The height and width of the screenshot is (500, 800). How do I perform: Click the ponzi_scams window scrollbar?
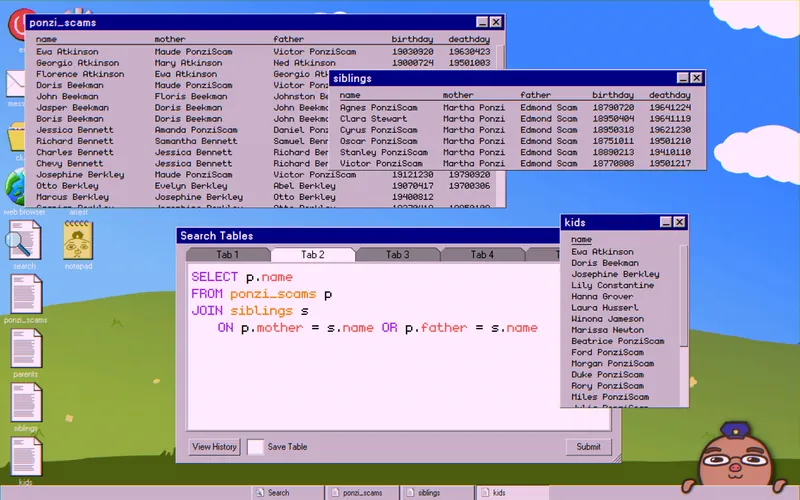[x=501, y=57]
